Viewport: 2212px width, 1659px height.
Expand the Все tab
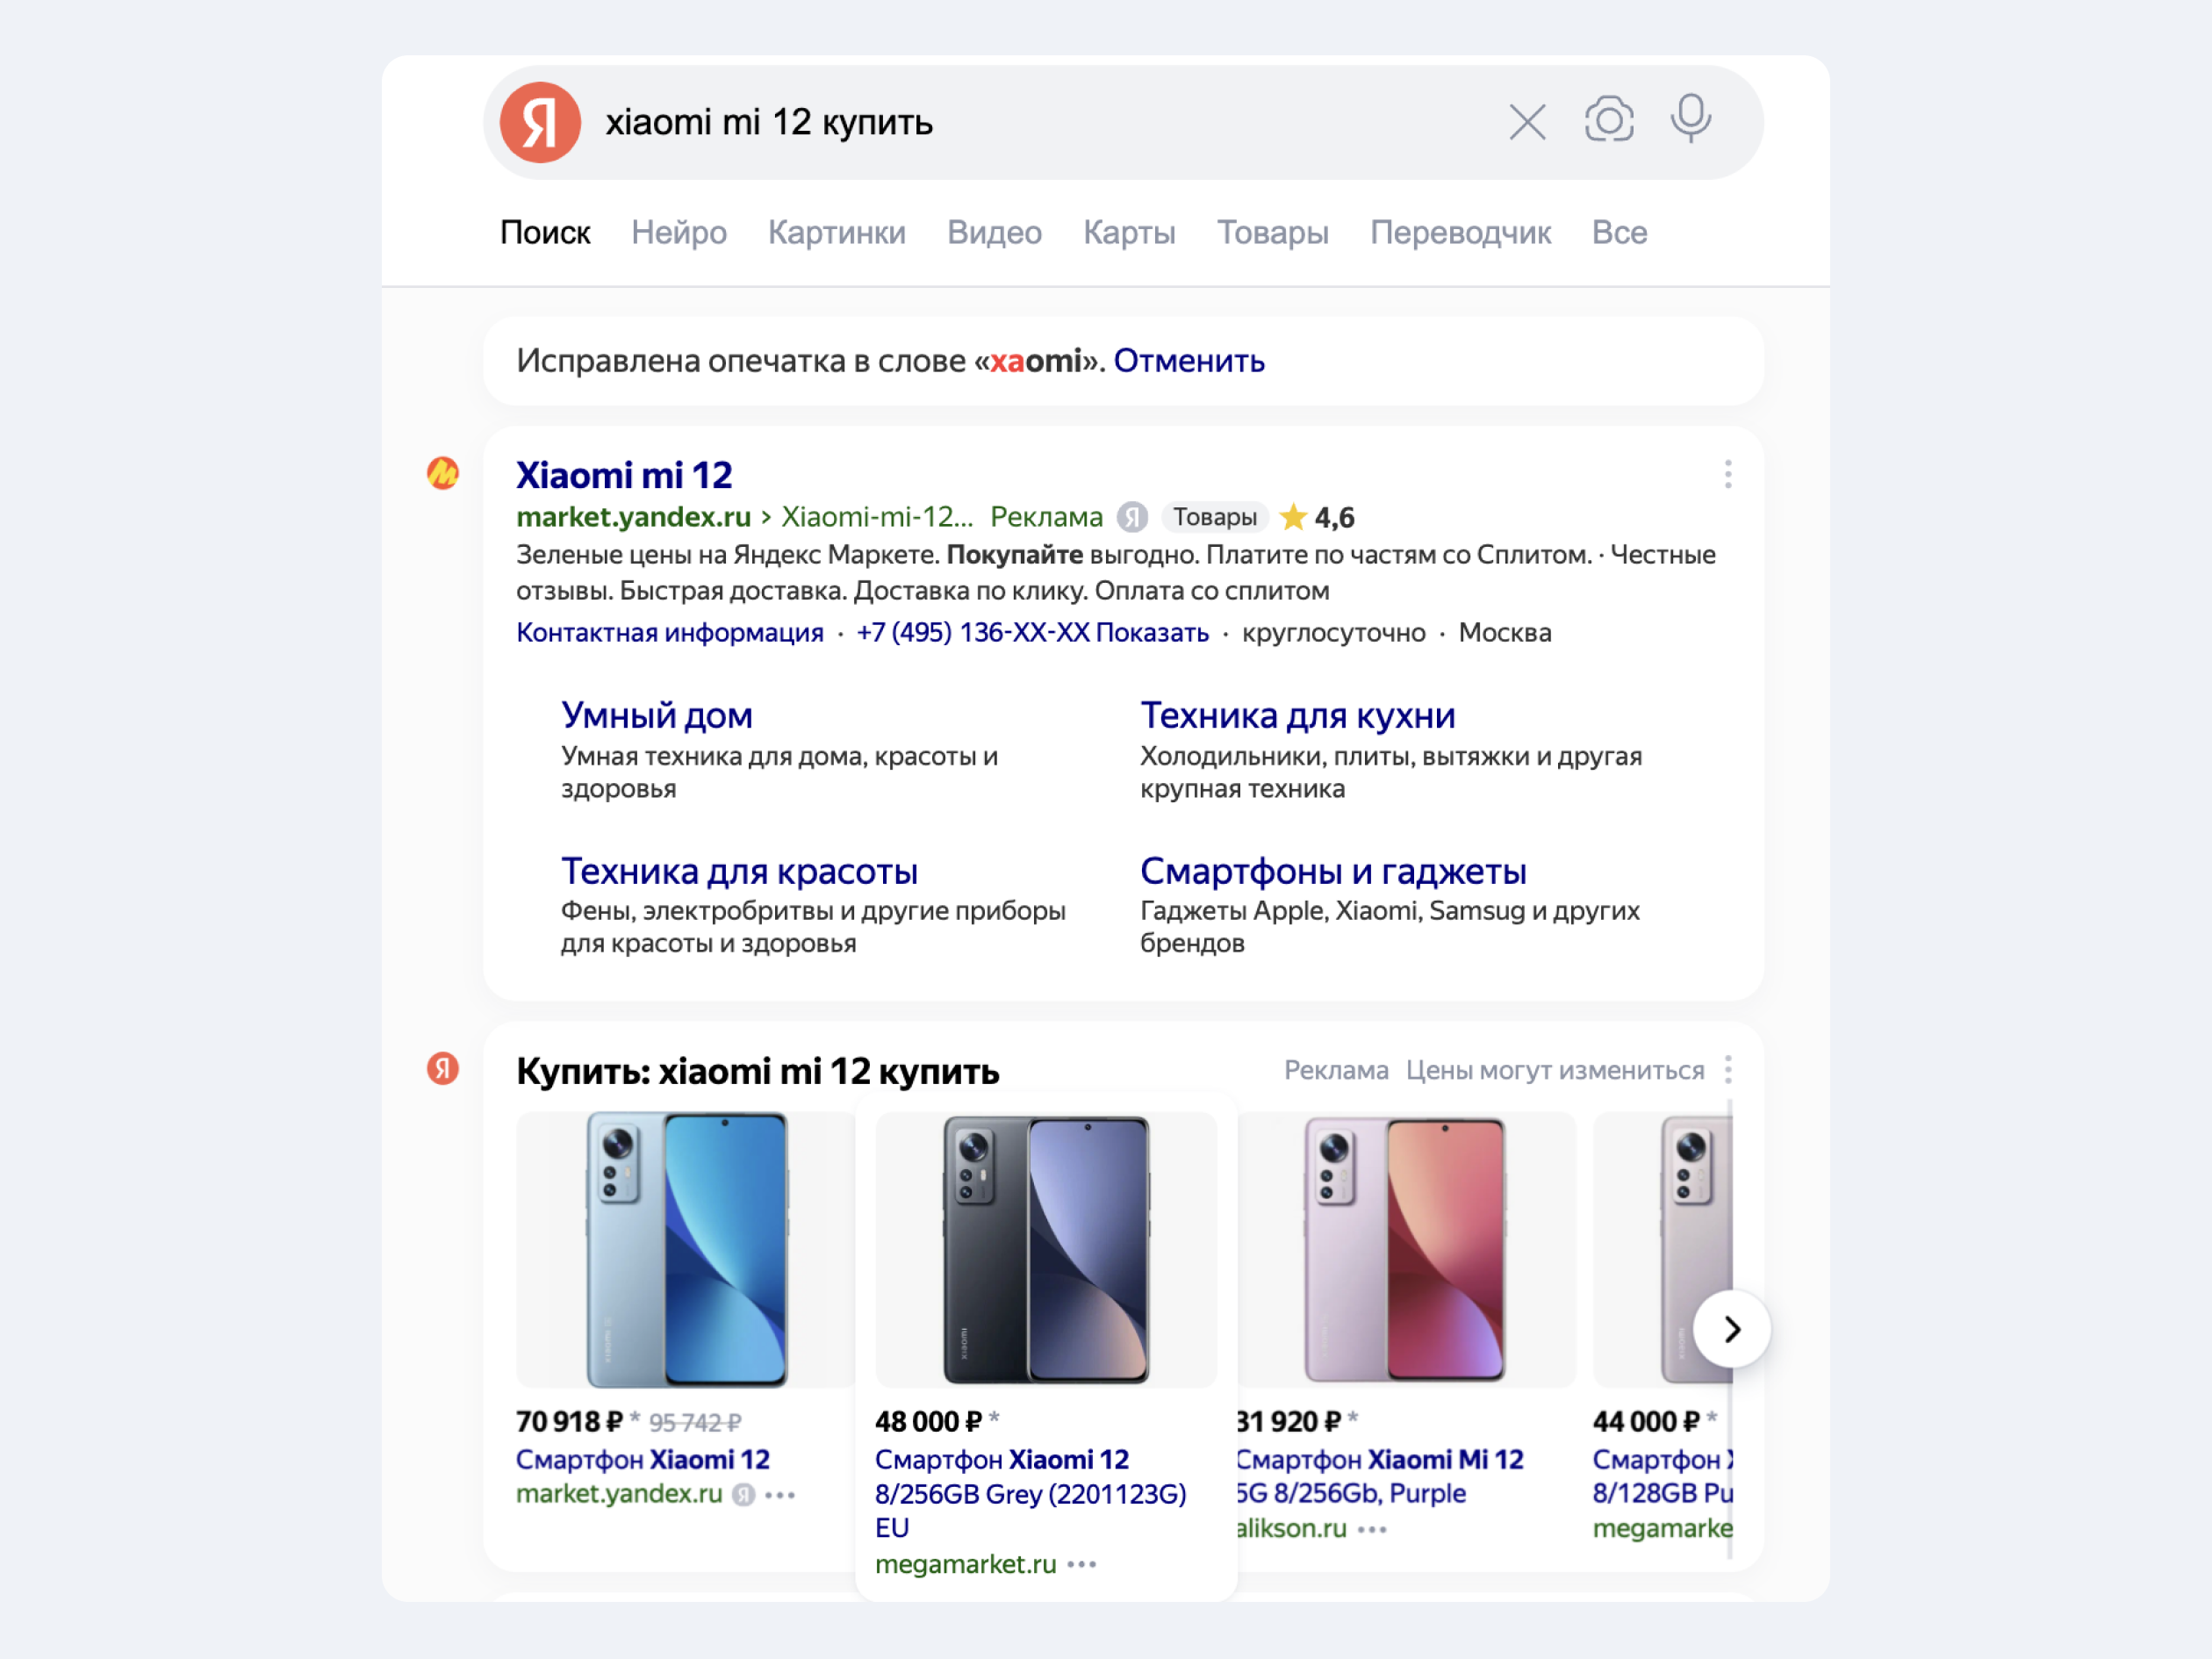[1619, 232]
